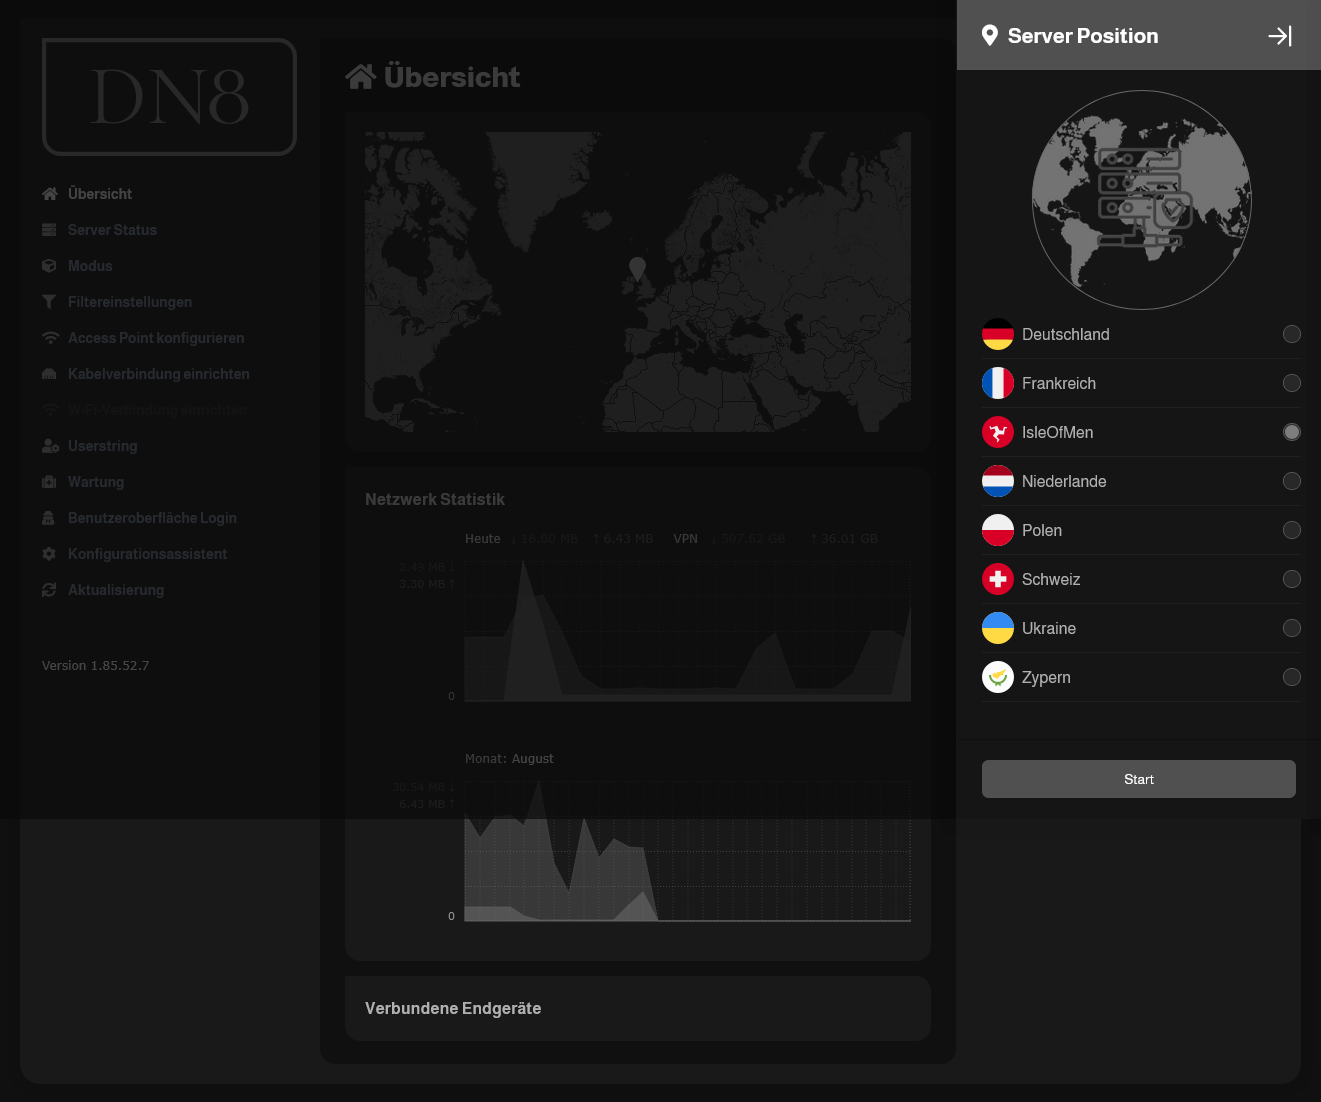Click the server globe illustration
The width and height of the screenshot is (1321, 1102).
tap(1141, 200)
